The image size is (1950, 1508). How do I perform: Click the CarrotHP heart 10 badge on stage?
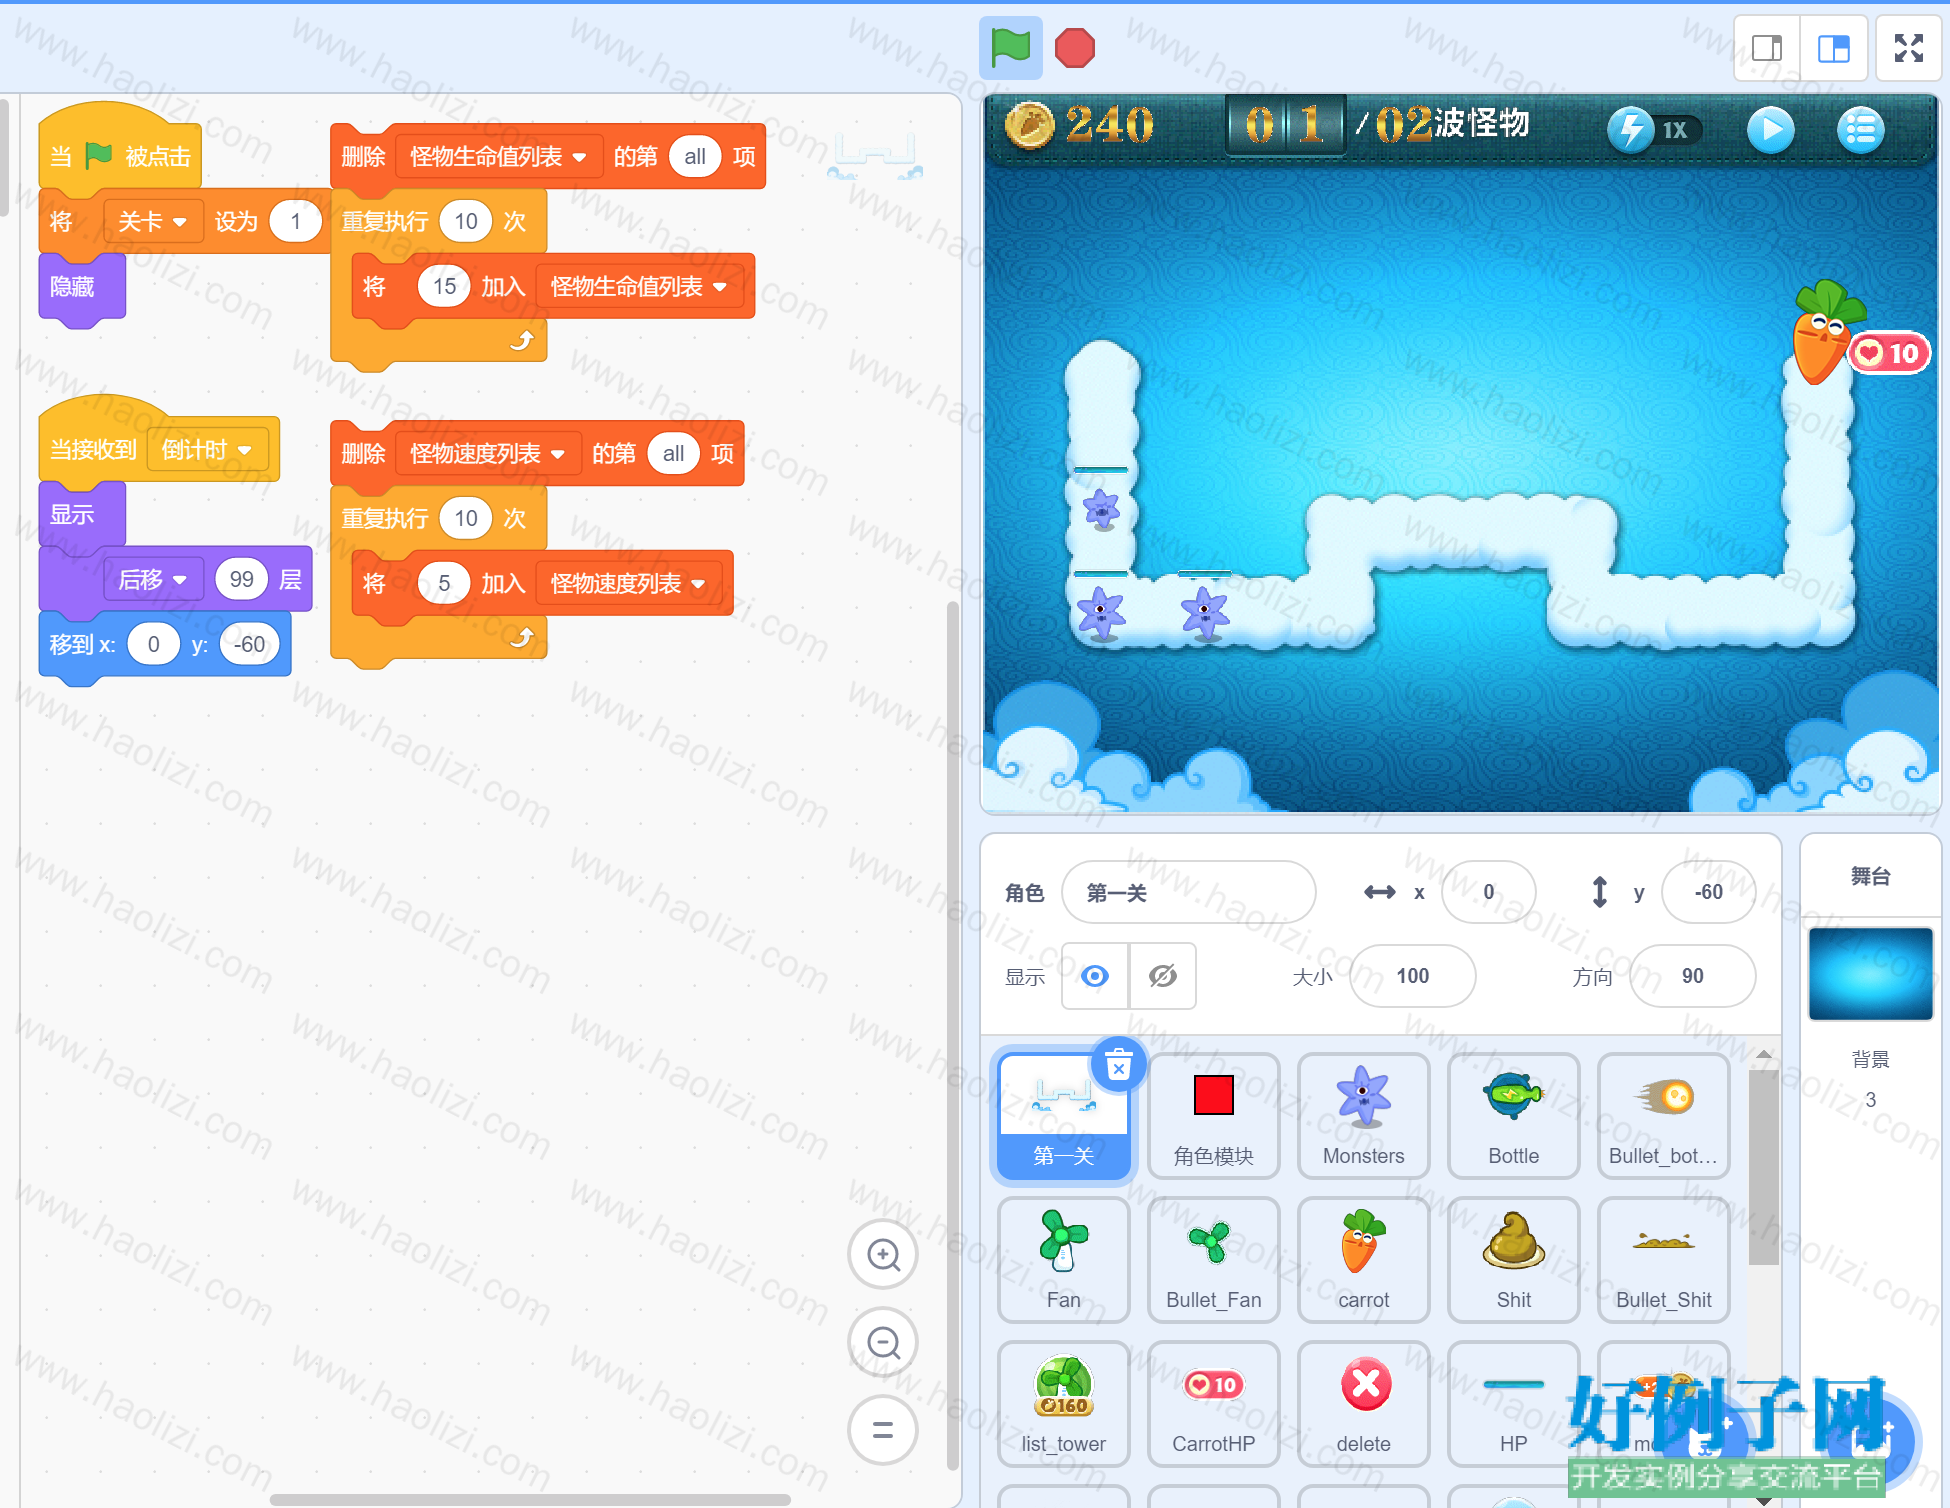click(x=1888, y=353)
